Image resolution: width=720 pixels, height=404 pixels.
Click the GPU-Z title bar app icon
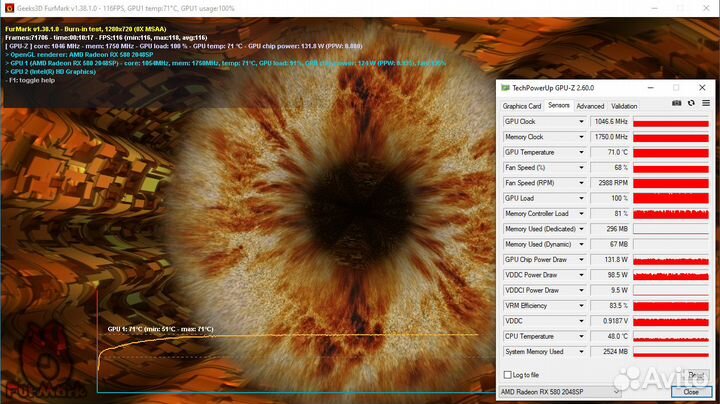click(506, 88)
